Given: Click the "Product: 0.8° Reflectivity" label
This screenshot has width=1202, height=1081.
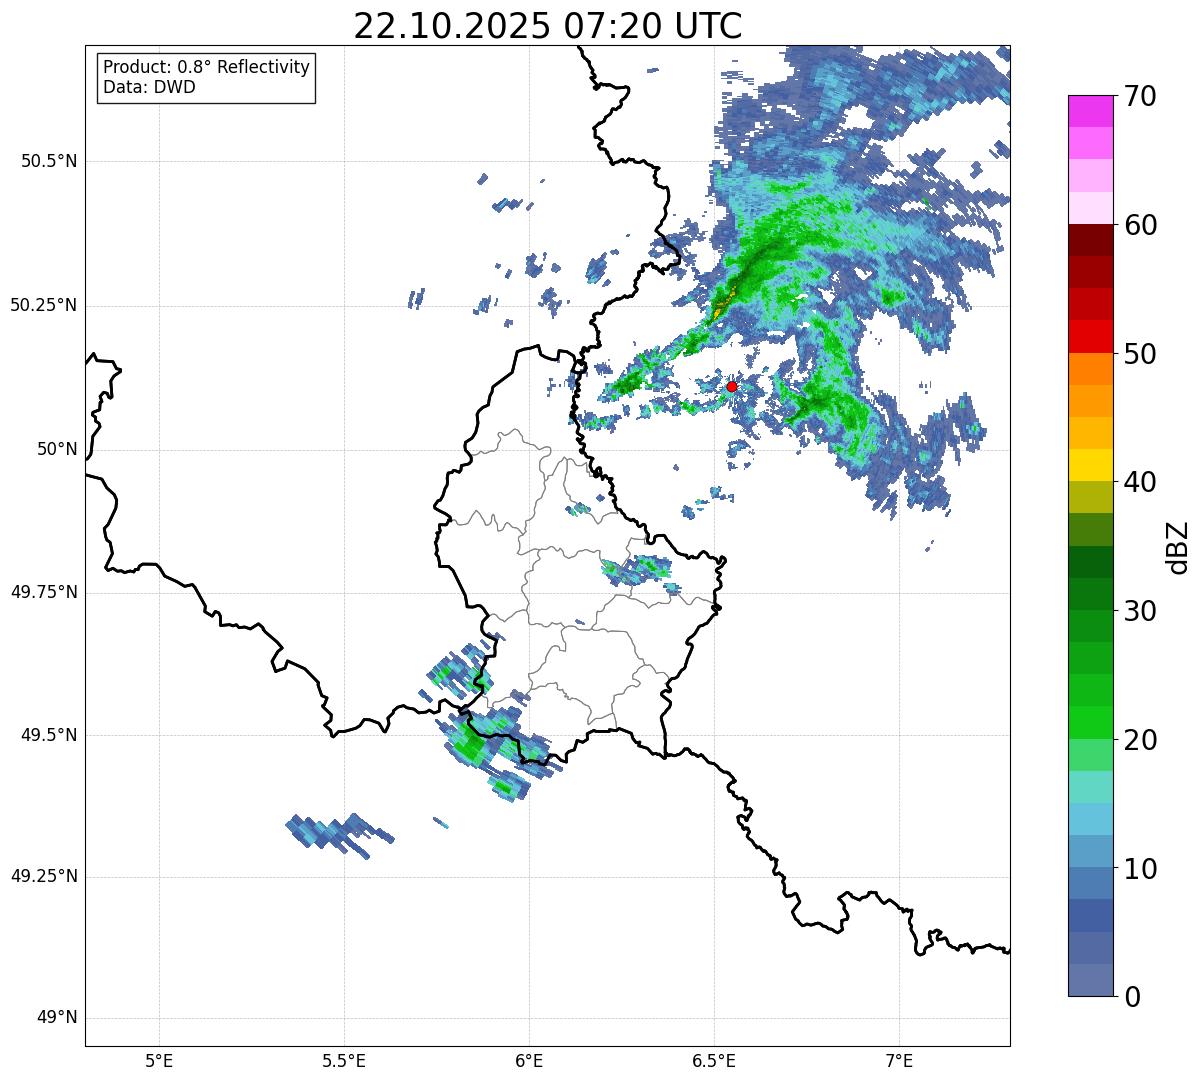Looking at the screenshot, I should tap(207, 67).
